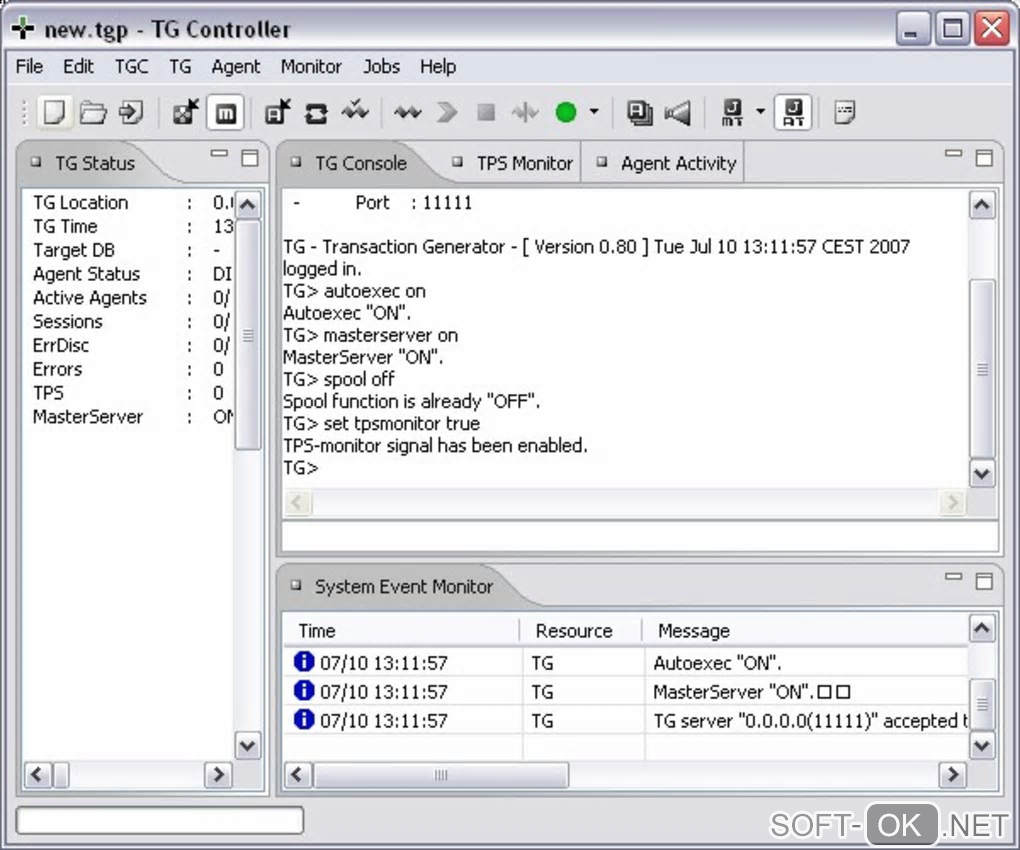Viewport: 1020px width, 850px height.
Task: Open the TG menu
Action: point(180,66)
